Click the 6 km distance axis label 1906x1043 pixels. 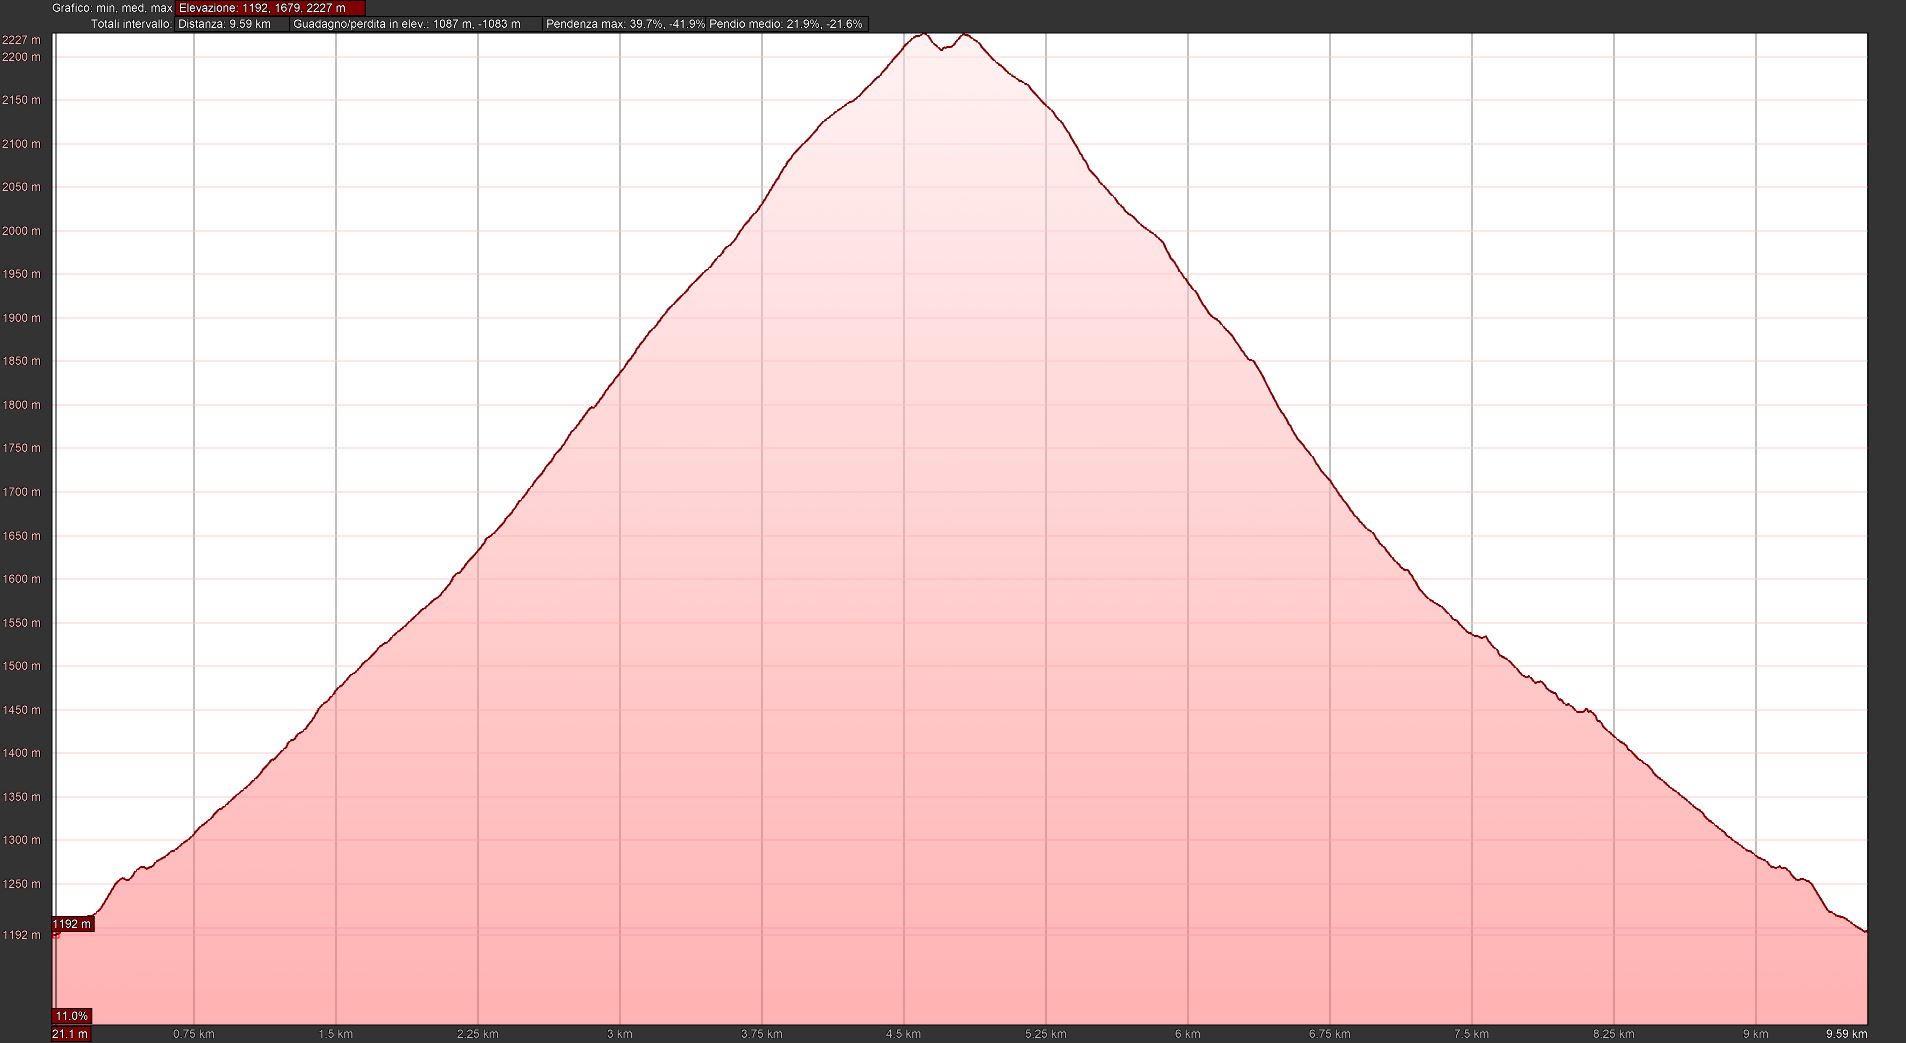click(x=1188, y=1034)
